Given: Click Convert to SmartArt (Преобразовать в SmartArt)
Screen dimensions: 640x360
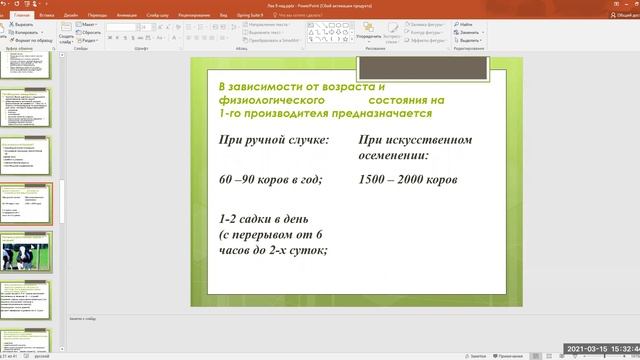Looking at the screenshot, I should [x=271, y=40].
